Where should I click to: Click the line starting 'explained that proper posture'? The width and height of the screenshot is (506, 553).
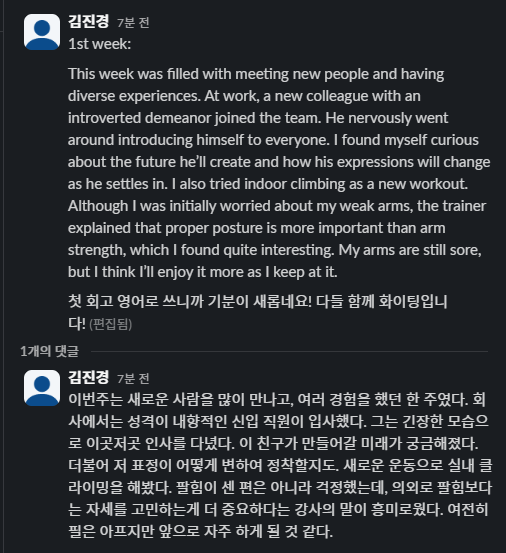click(x=257, y=228)
